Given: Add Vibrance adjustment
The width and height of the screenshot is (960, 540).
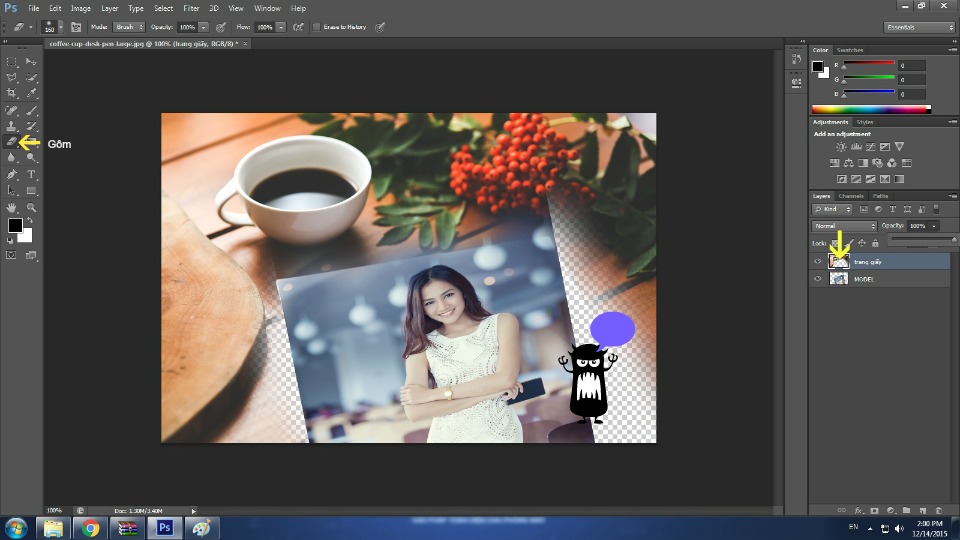Looking at the screenshot, I should coord(899,147).
